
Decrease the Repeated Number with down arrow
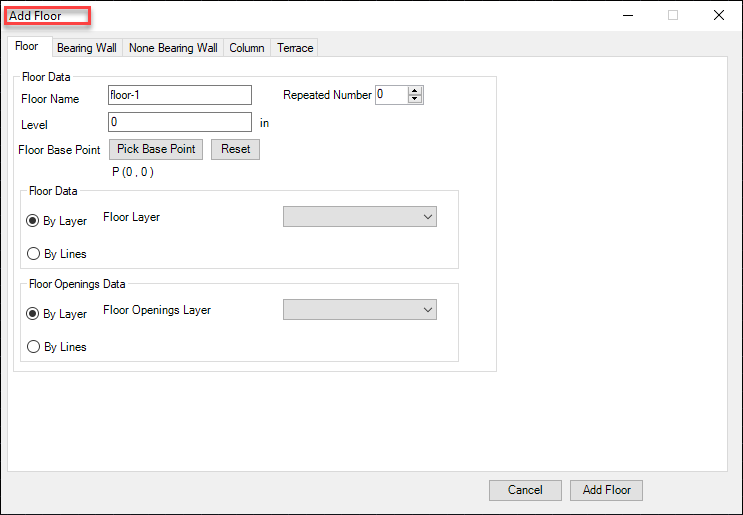(416, 99)
